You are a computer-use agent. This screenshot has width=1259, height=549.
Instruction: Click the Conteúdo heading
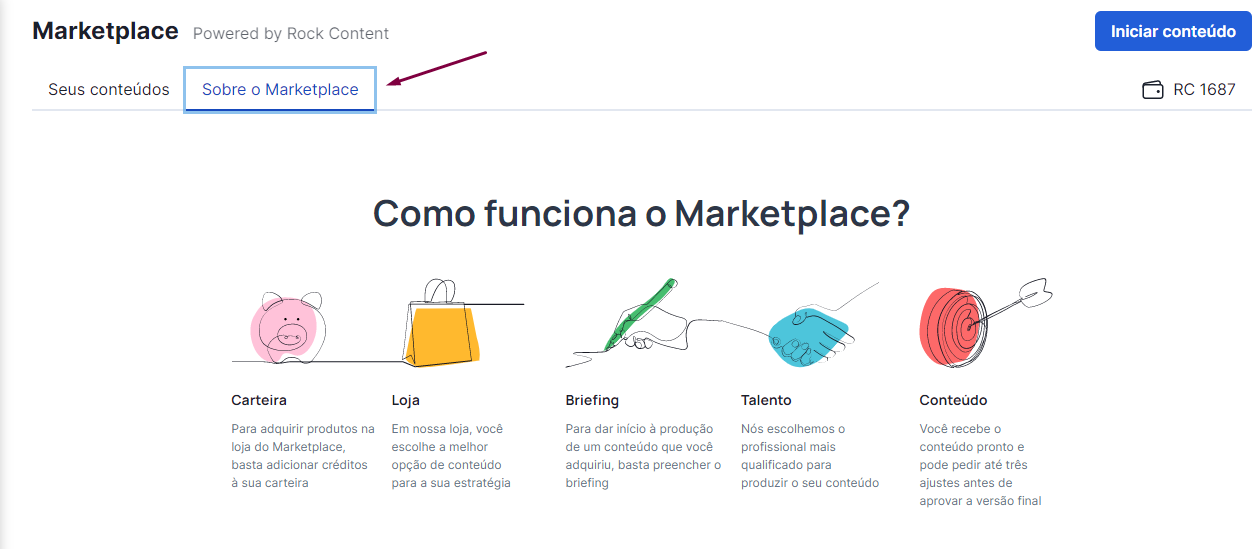[953, 400]
